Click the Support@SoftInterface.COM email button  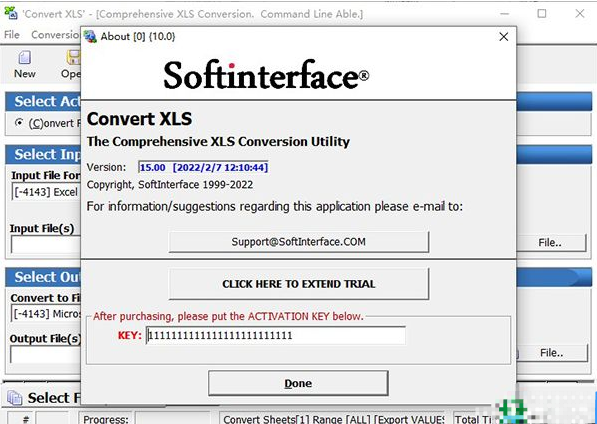point(299,242)
